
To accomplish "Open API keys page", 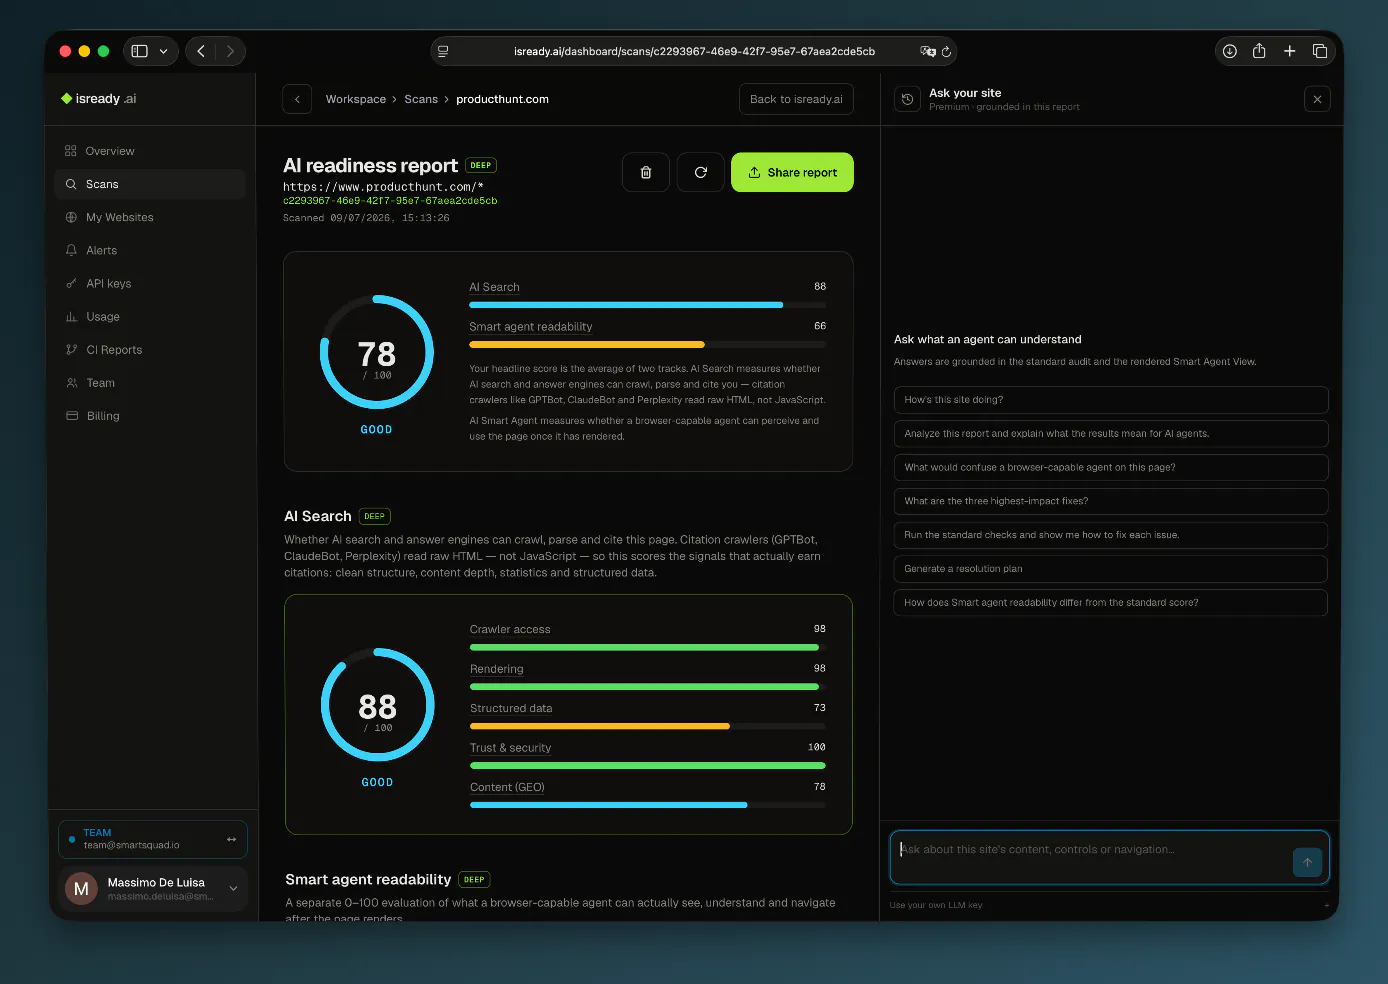I will [x=150, y=283].
